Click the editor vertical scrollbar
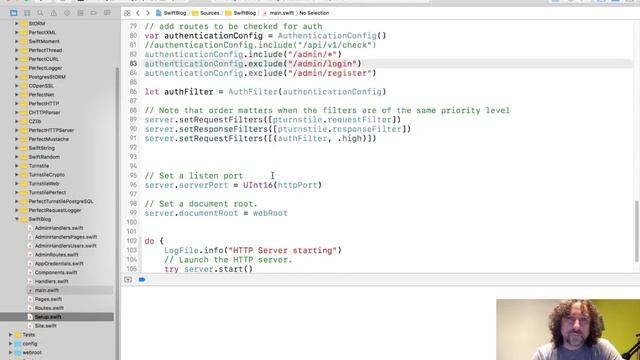Viewport: 640px width, 360px height. point(637,231)
